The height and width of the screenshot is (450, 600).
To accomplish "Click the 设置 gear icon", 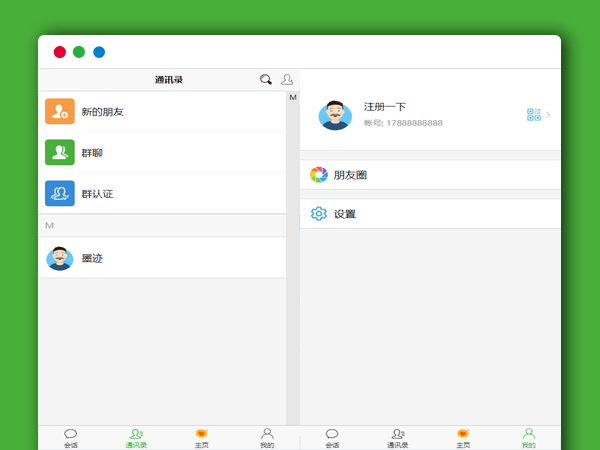I will (319, 214).
